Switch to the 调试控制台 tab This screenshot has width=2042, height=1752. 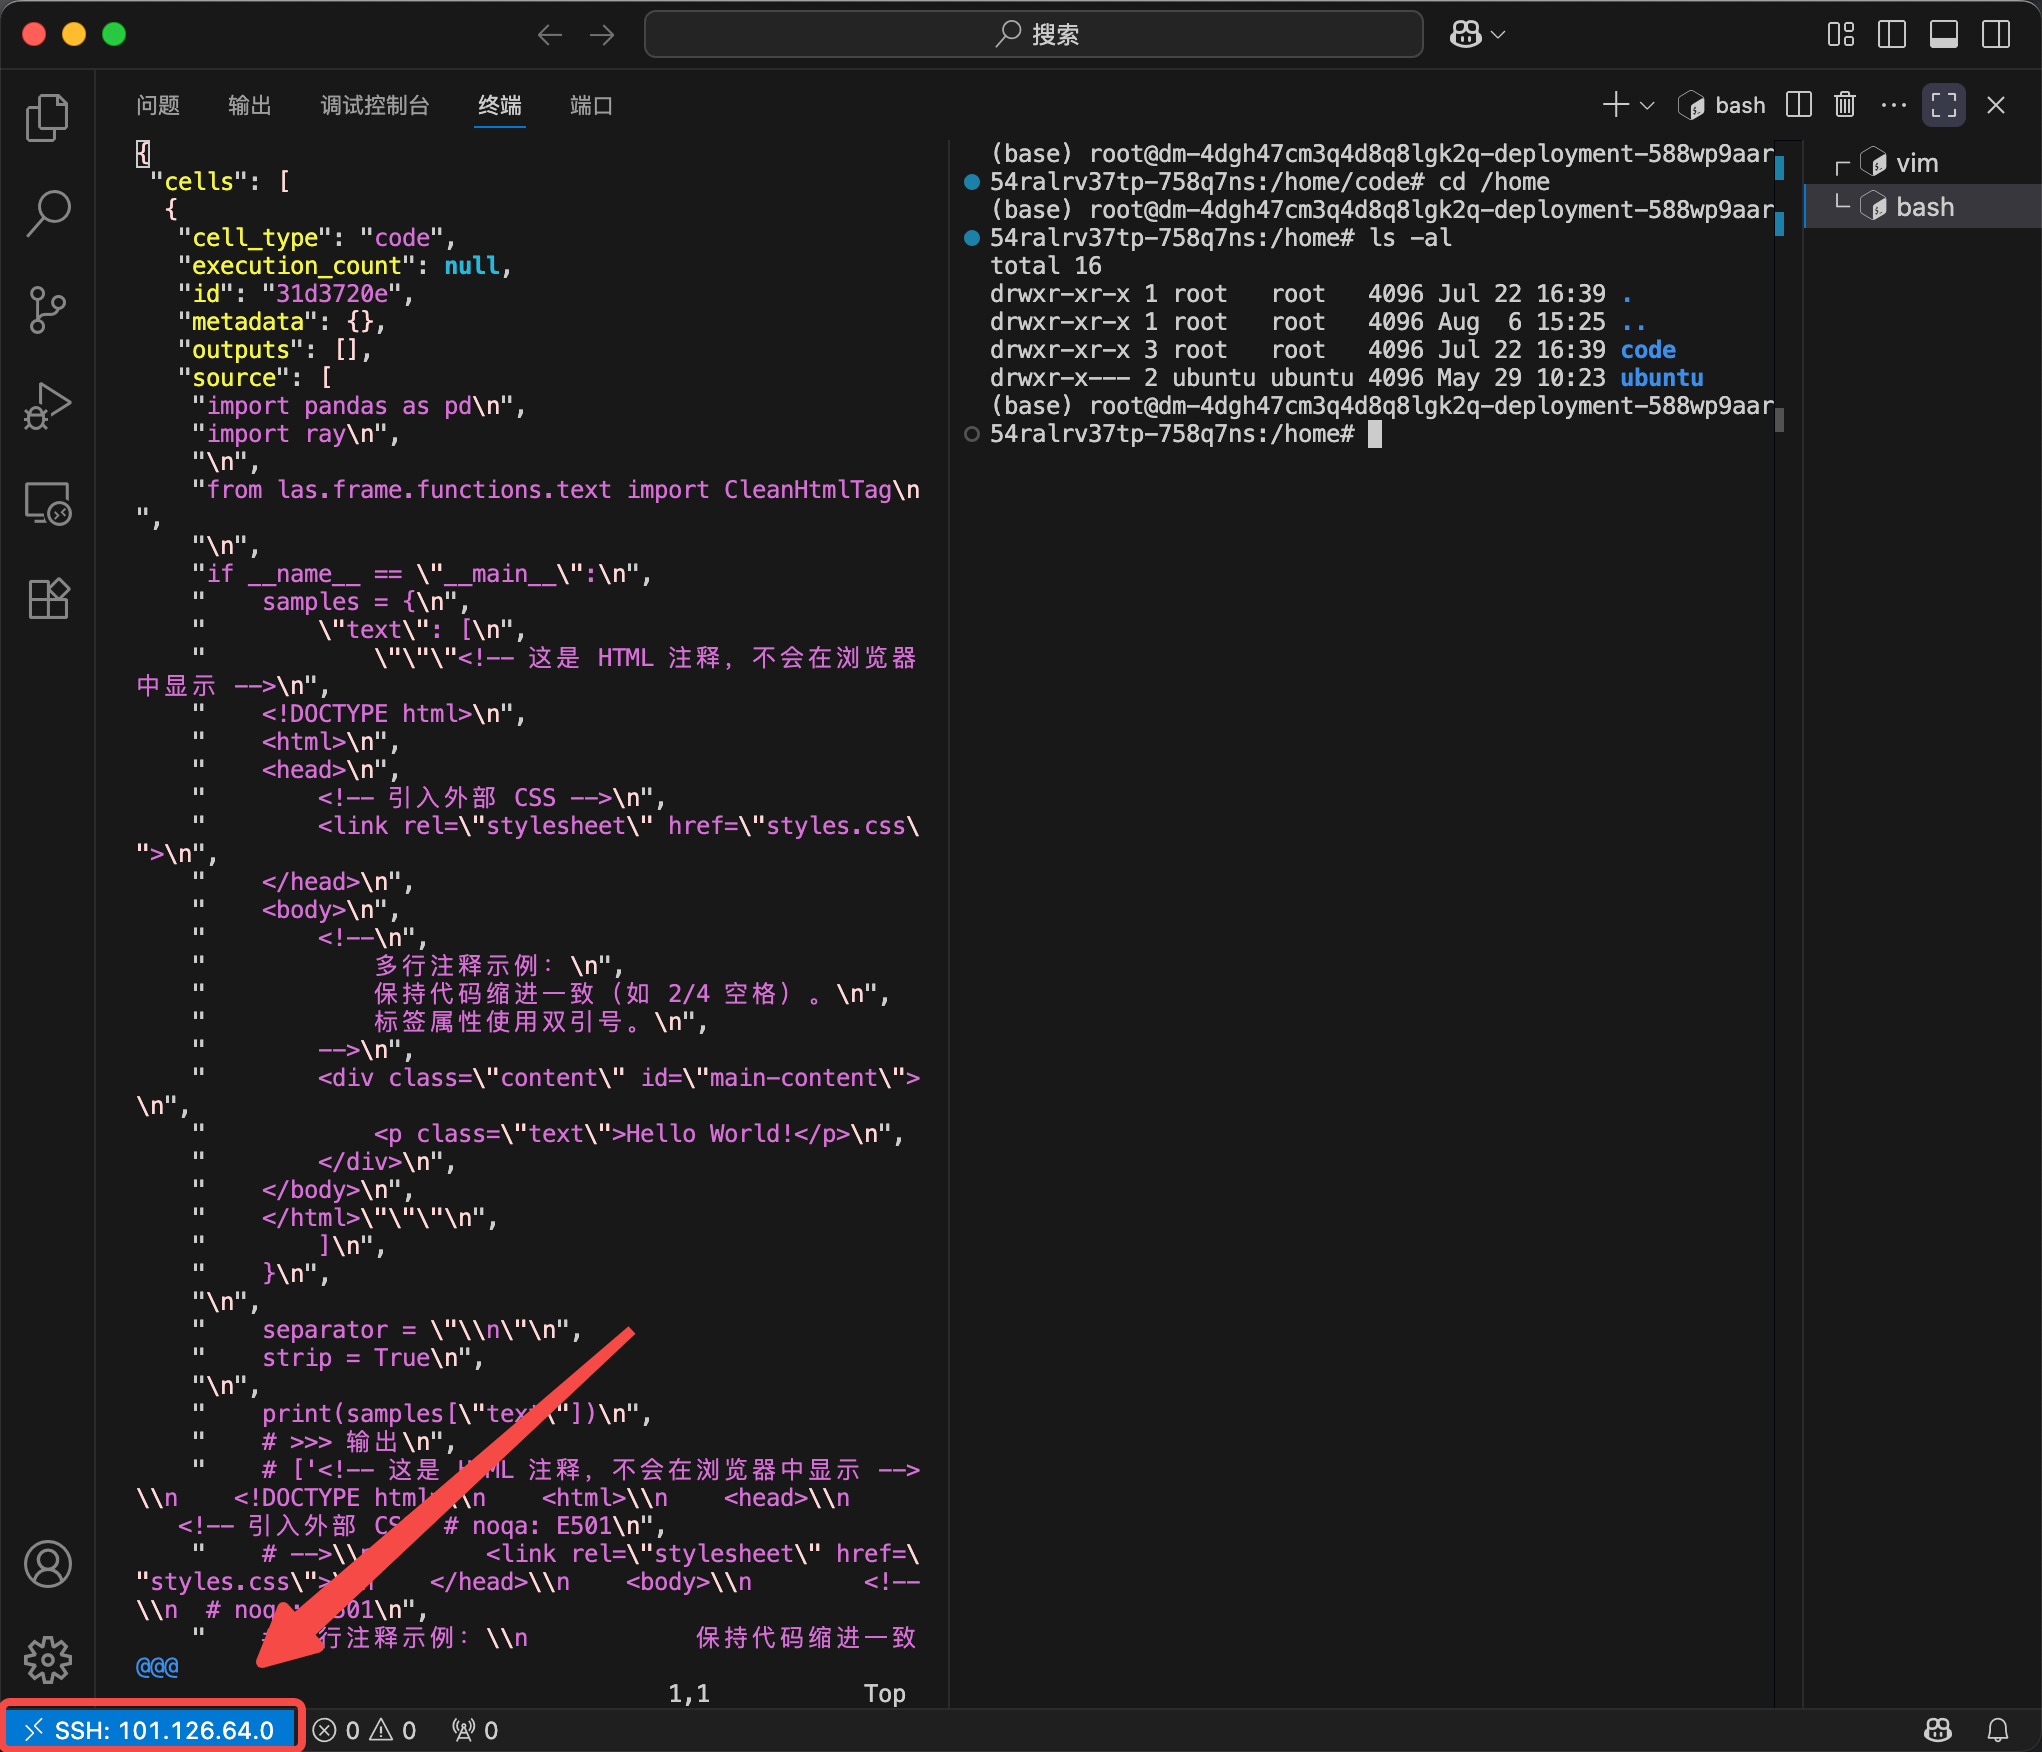tap(375, 105)
